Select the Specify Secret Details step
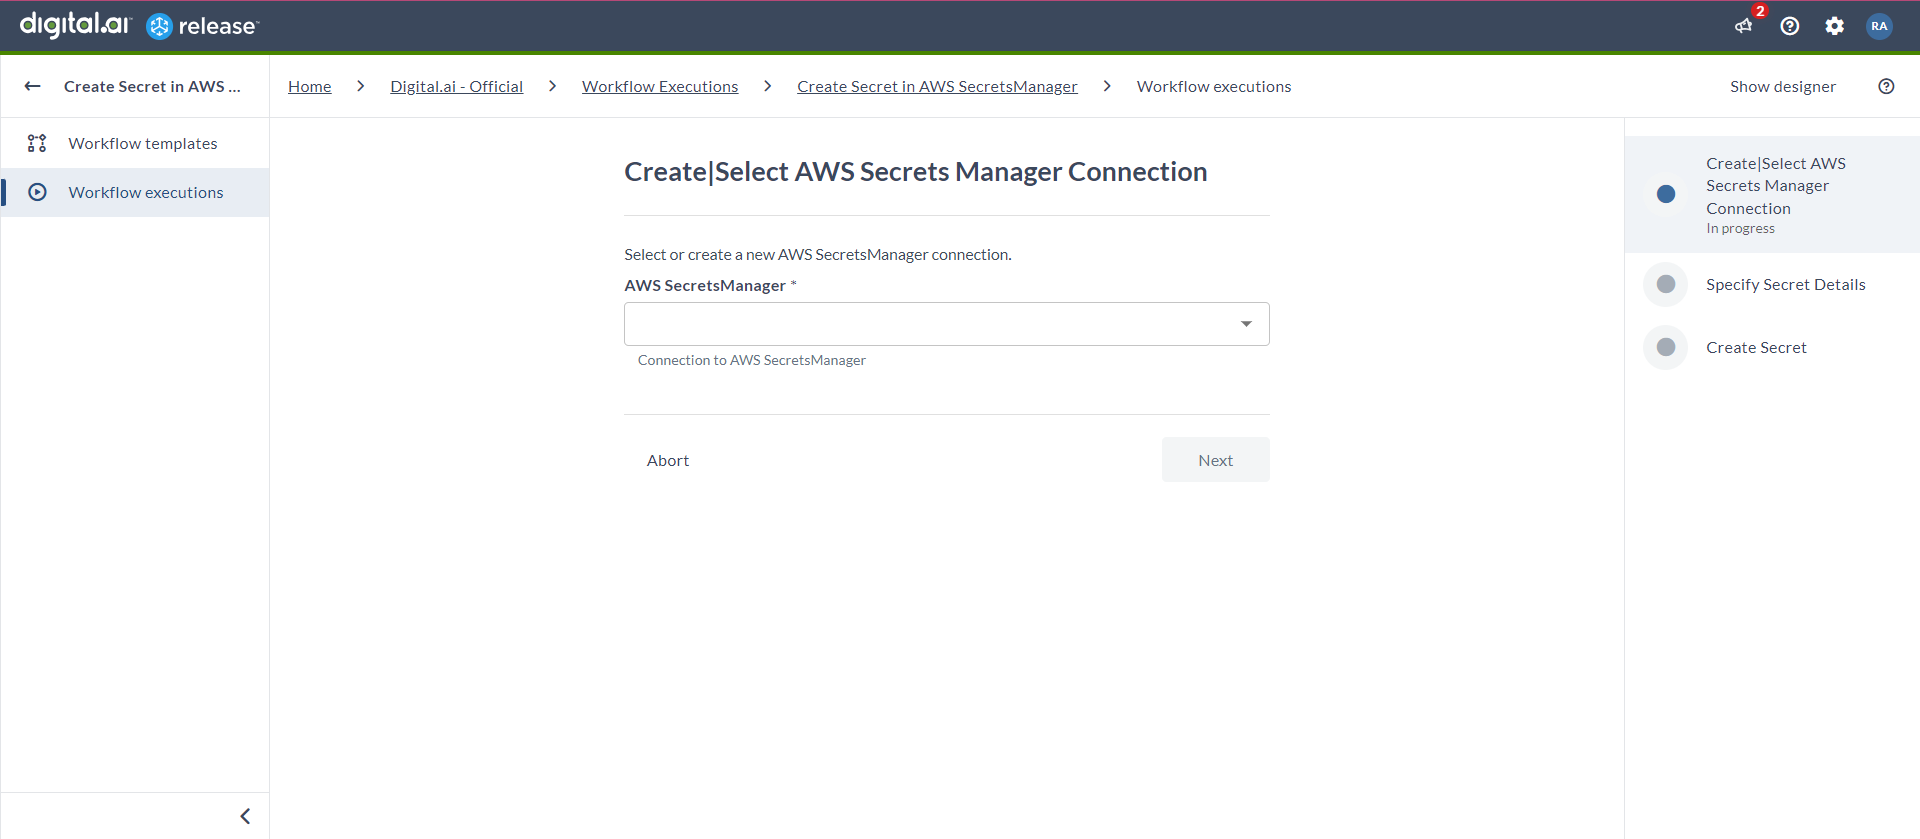Viewport: 1920px width, 839px height. point(1772,284)
